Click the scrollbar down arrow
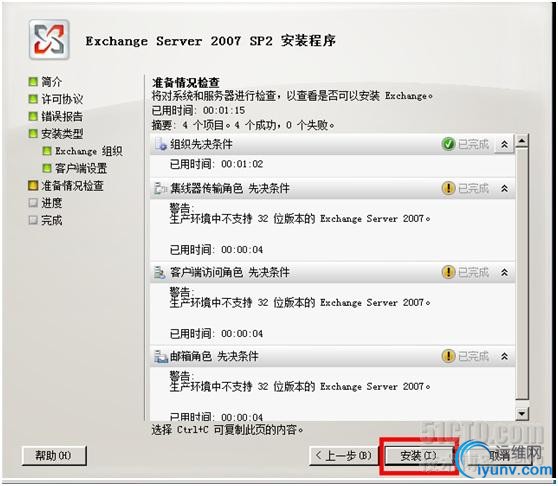The width and height of the screenshot is (558, 486). tap(522, 413)
